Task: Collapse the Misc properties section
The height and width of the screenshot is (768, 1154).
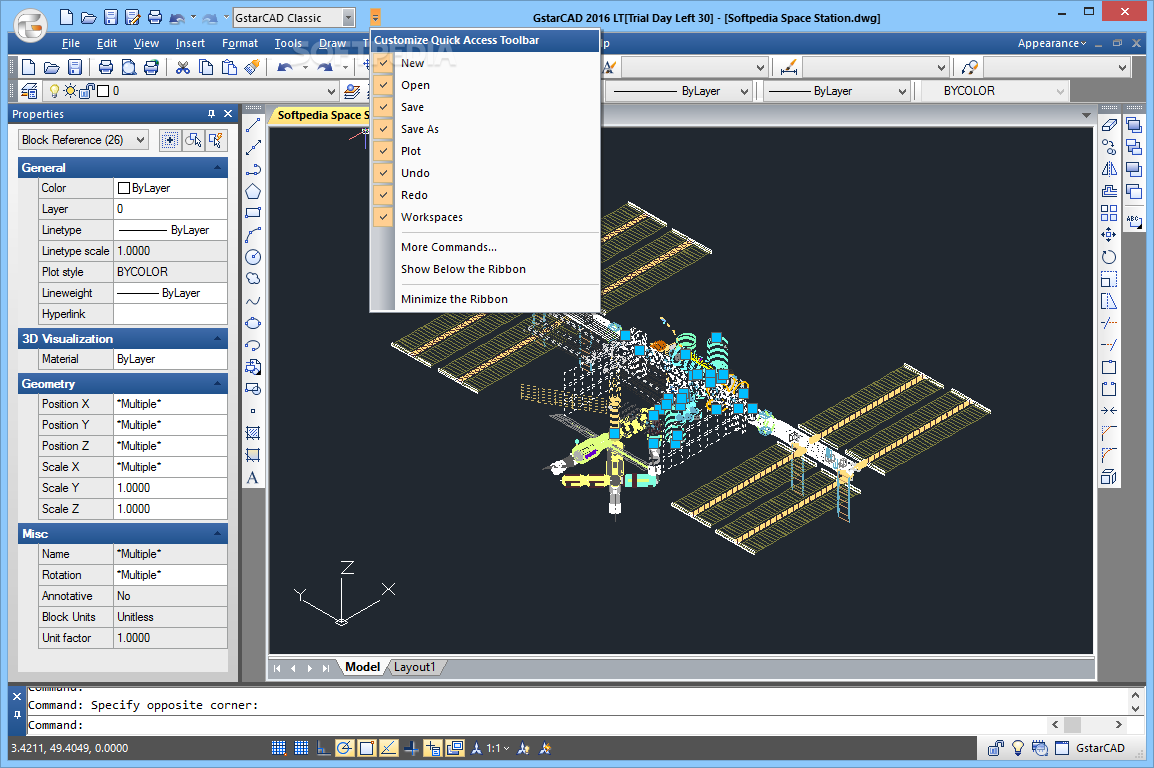Action: coord(217,533)
